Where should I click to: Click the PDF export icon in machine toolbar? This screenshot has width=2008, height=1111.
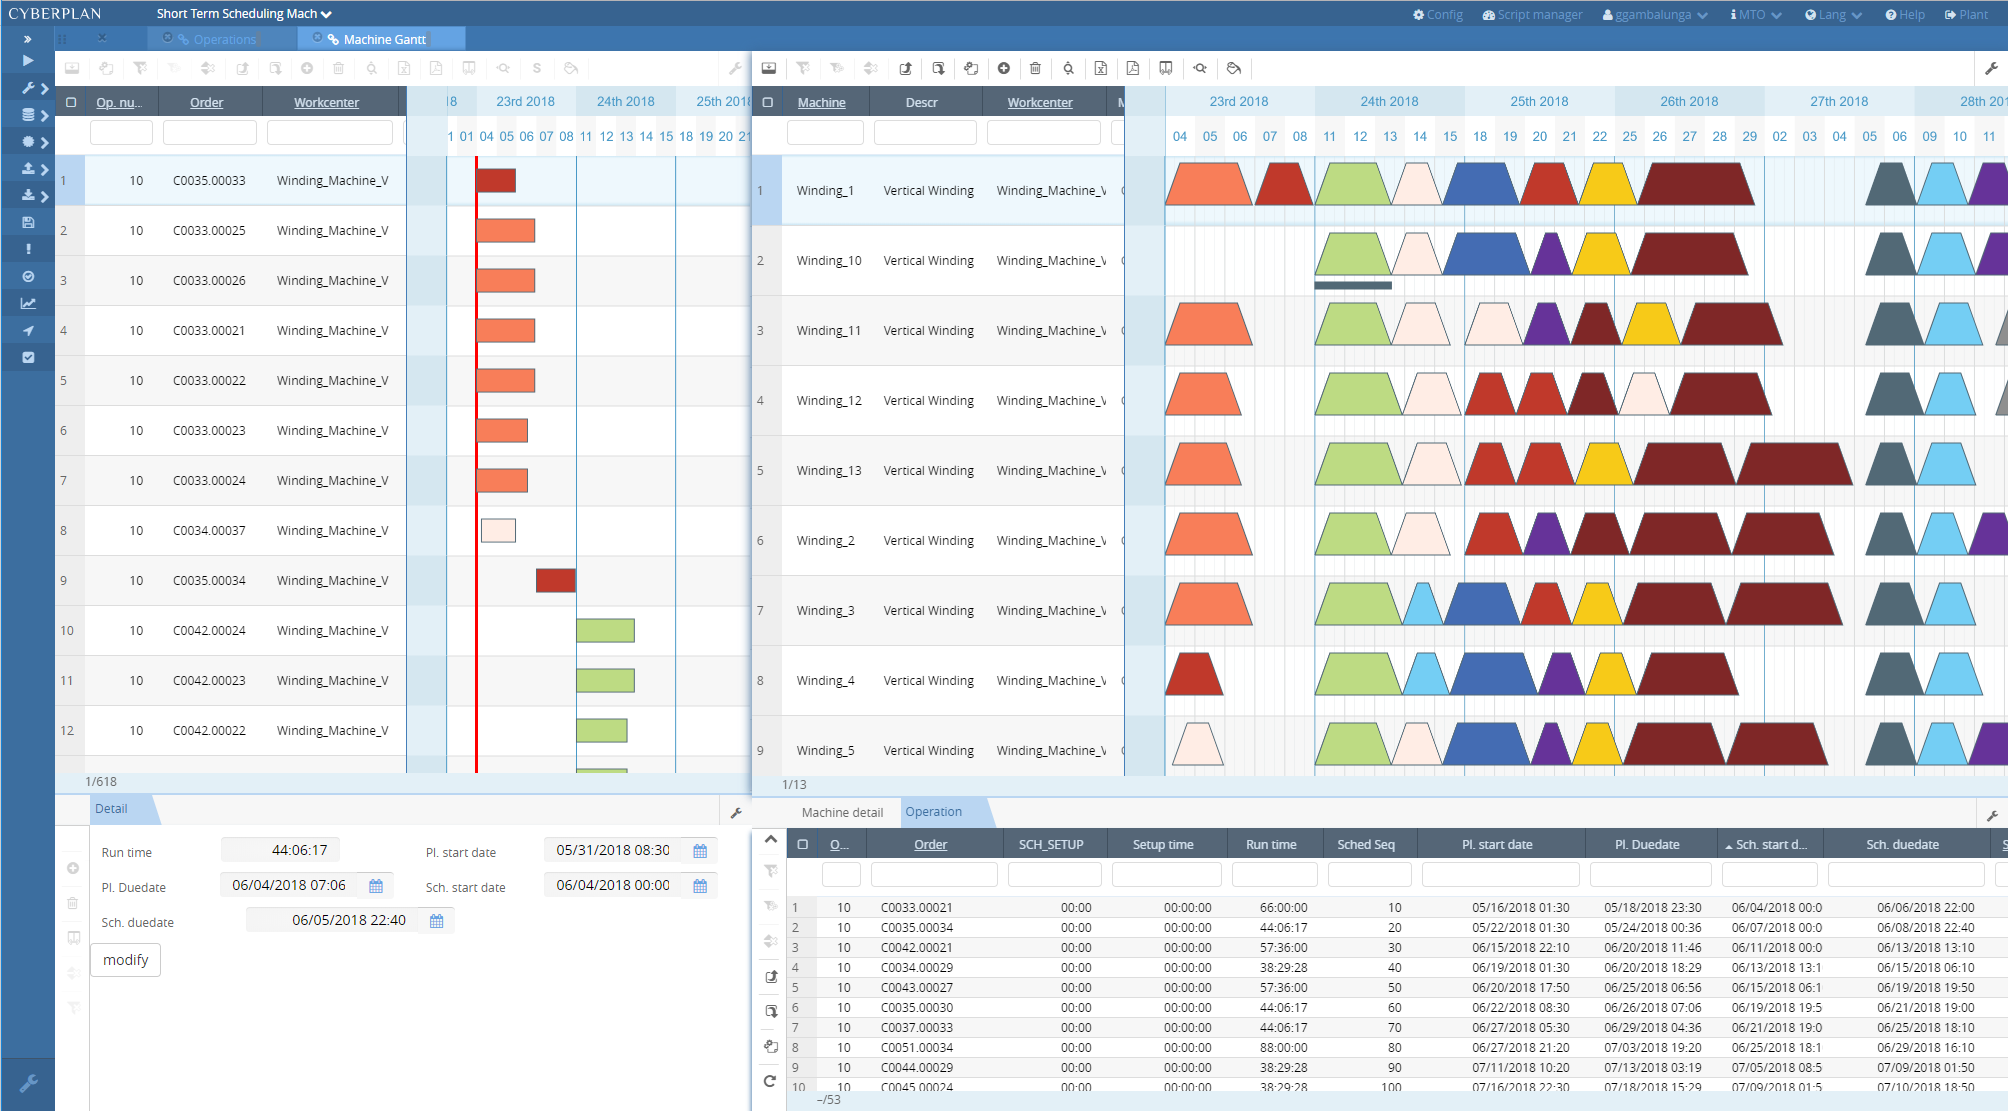tap(1132, 69)
